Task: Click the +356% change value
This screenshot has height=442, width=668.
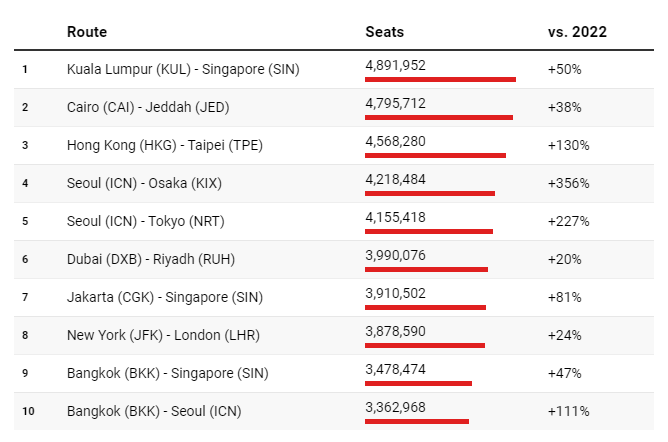Action: coord(569,183)
